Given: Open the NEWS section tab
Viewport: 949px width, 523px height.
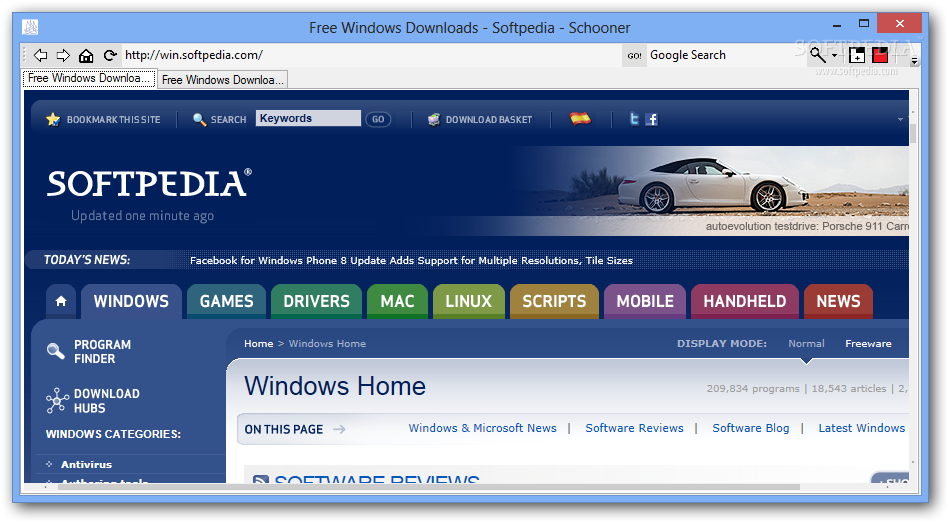Looking at the screenshot, I should click(838, 301).
